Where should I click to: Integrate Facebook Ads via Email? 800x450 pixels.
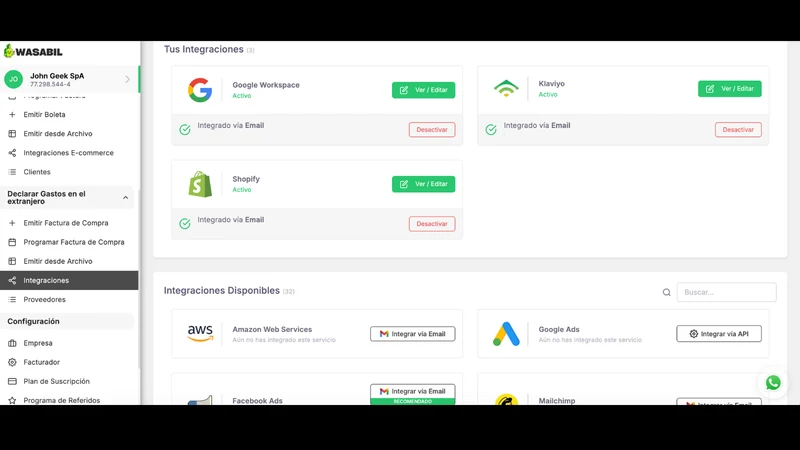[413, 391]
